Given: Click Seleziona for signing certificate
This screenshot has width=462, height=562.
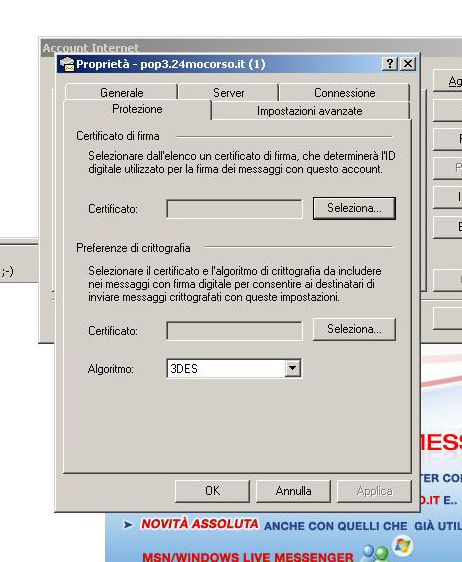Looking at the screenshot, I should click(354, 208).
